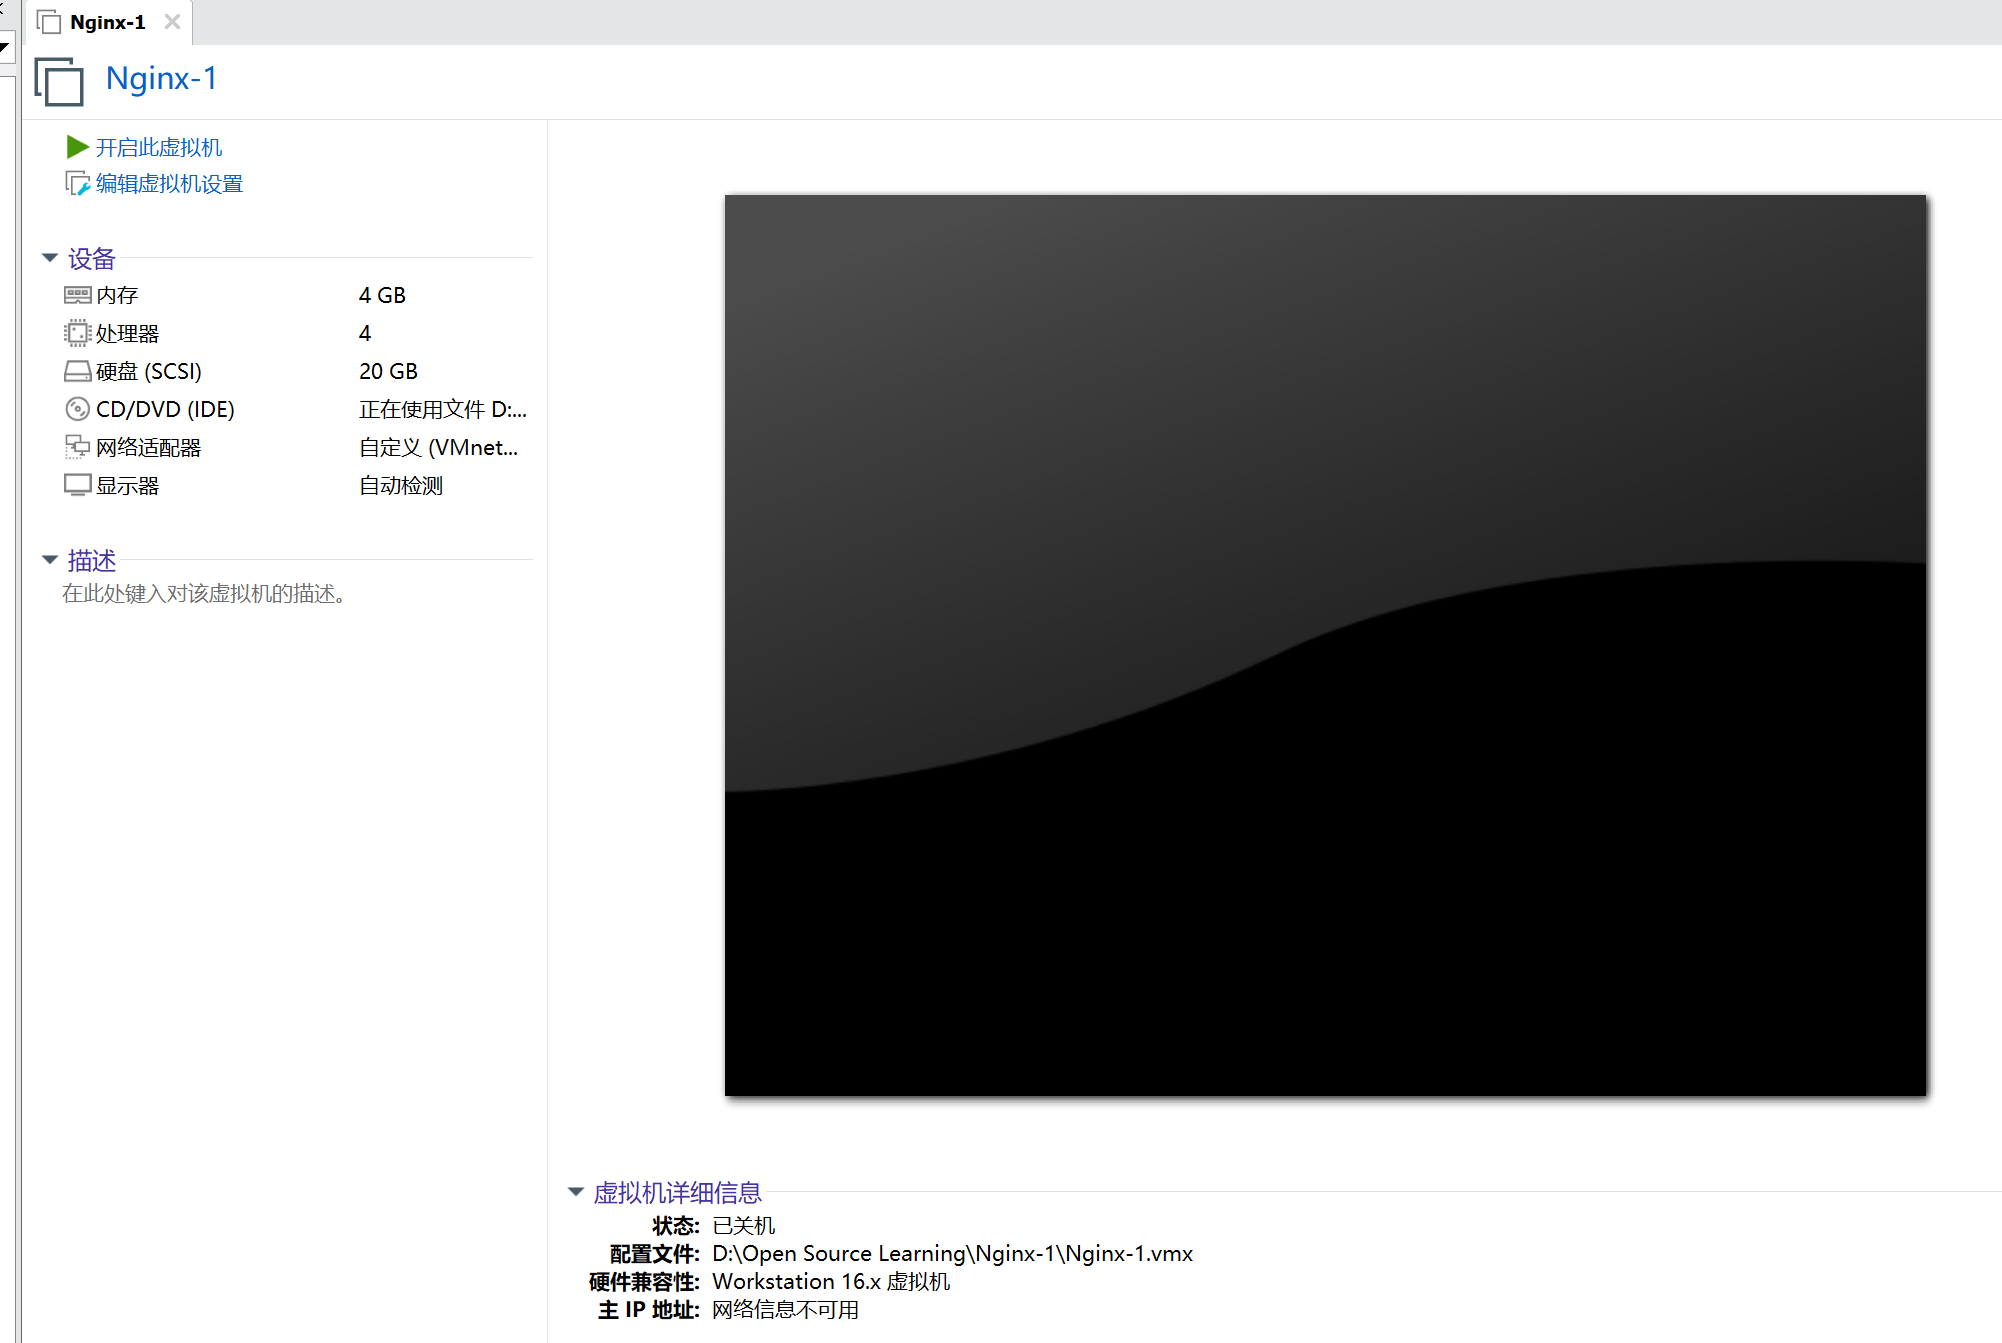2002x1343 pixels.
Task: Click the large Nginx-1 VM header icon
Action: pos(59,81)
